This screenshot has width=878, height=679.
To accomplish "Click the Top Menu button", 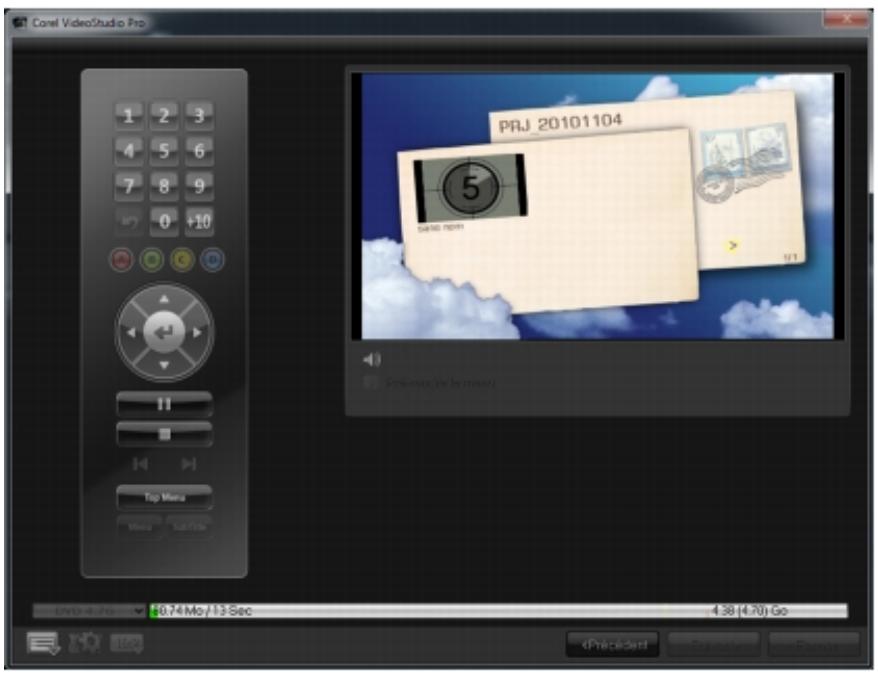I will coord(164,497).
